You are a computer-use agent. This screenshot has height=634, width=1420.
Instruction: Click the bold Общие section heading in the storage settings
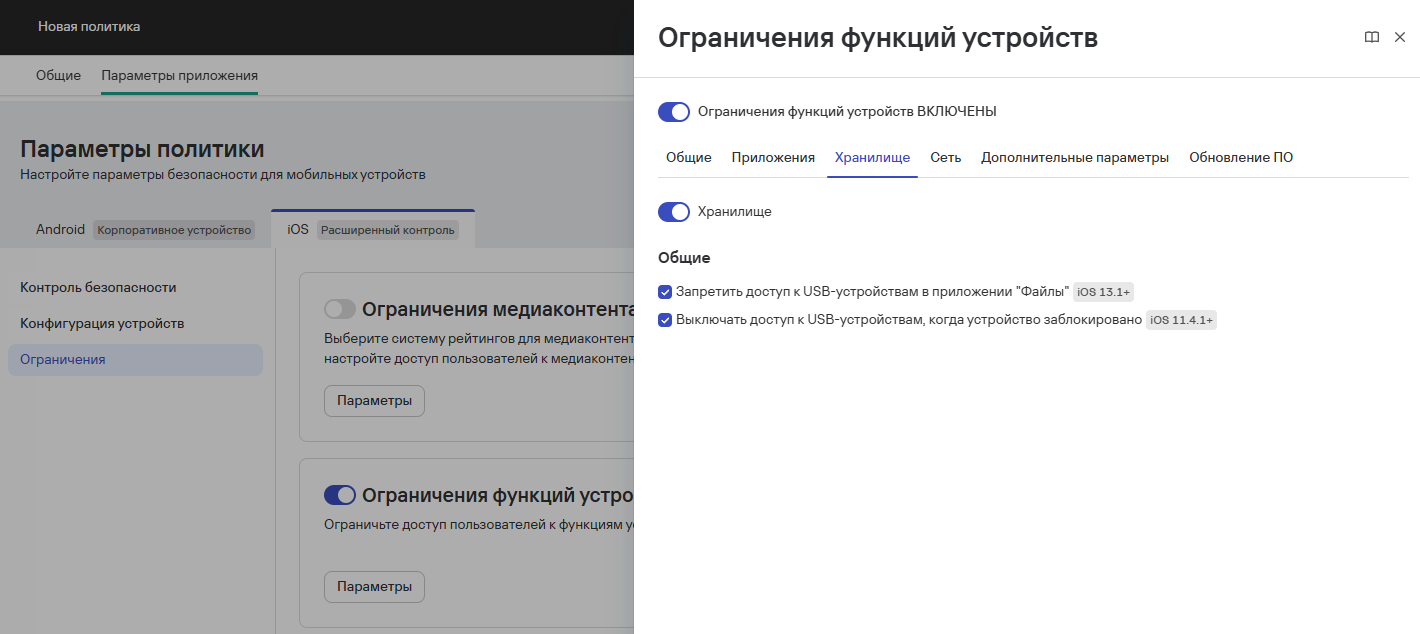[684, 258]
